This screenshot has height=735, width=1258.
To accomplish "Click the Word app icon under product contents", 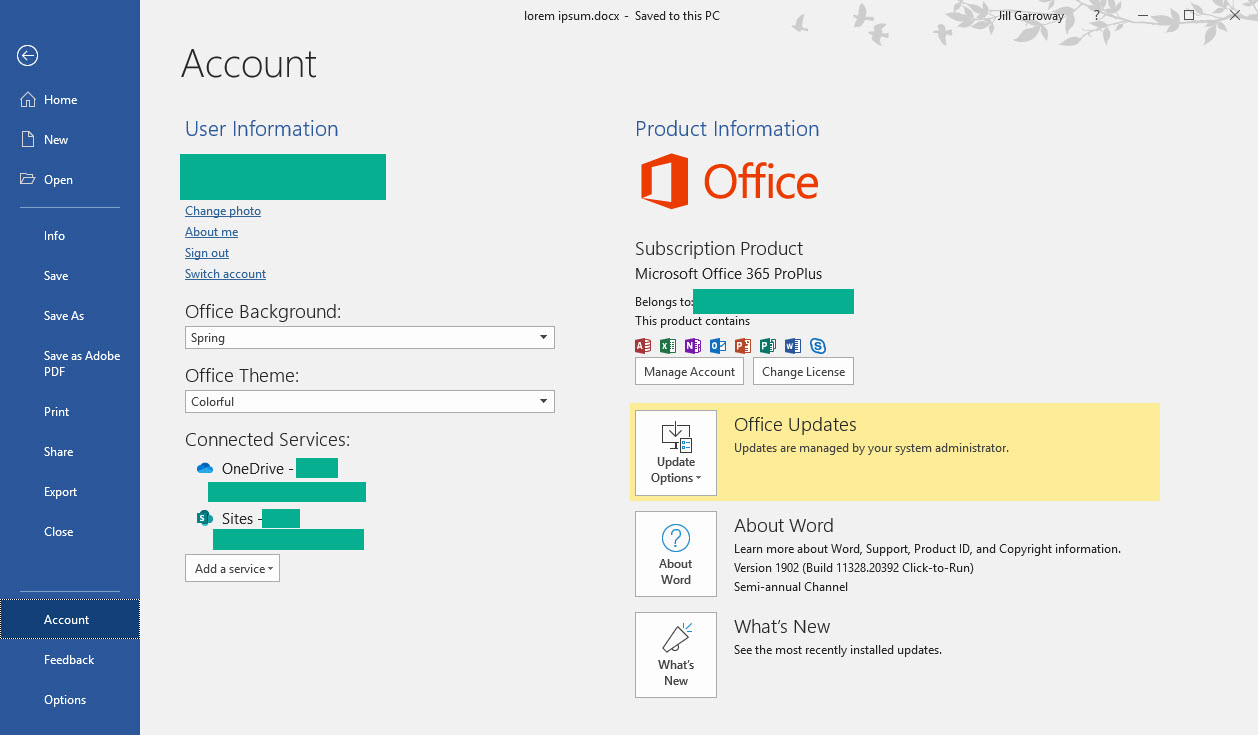I will [793, 346].
